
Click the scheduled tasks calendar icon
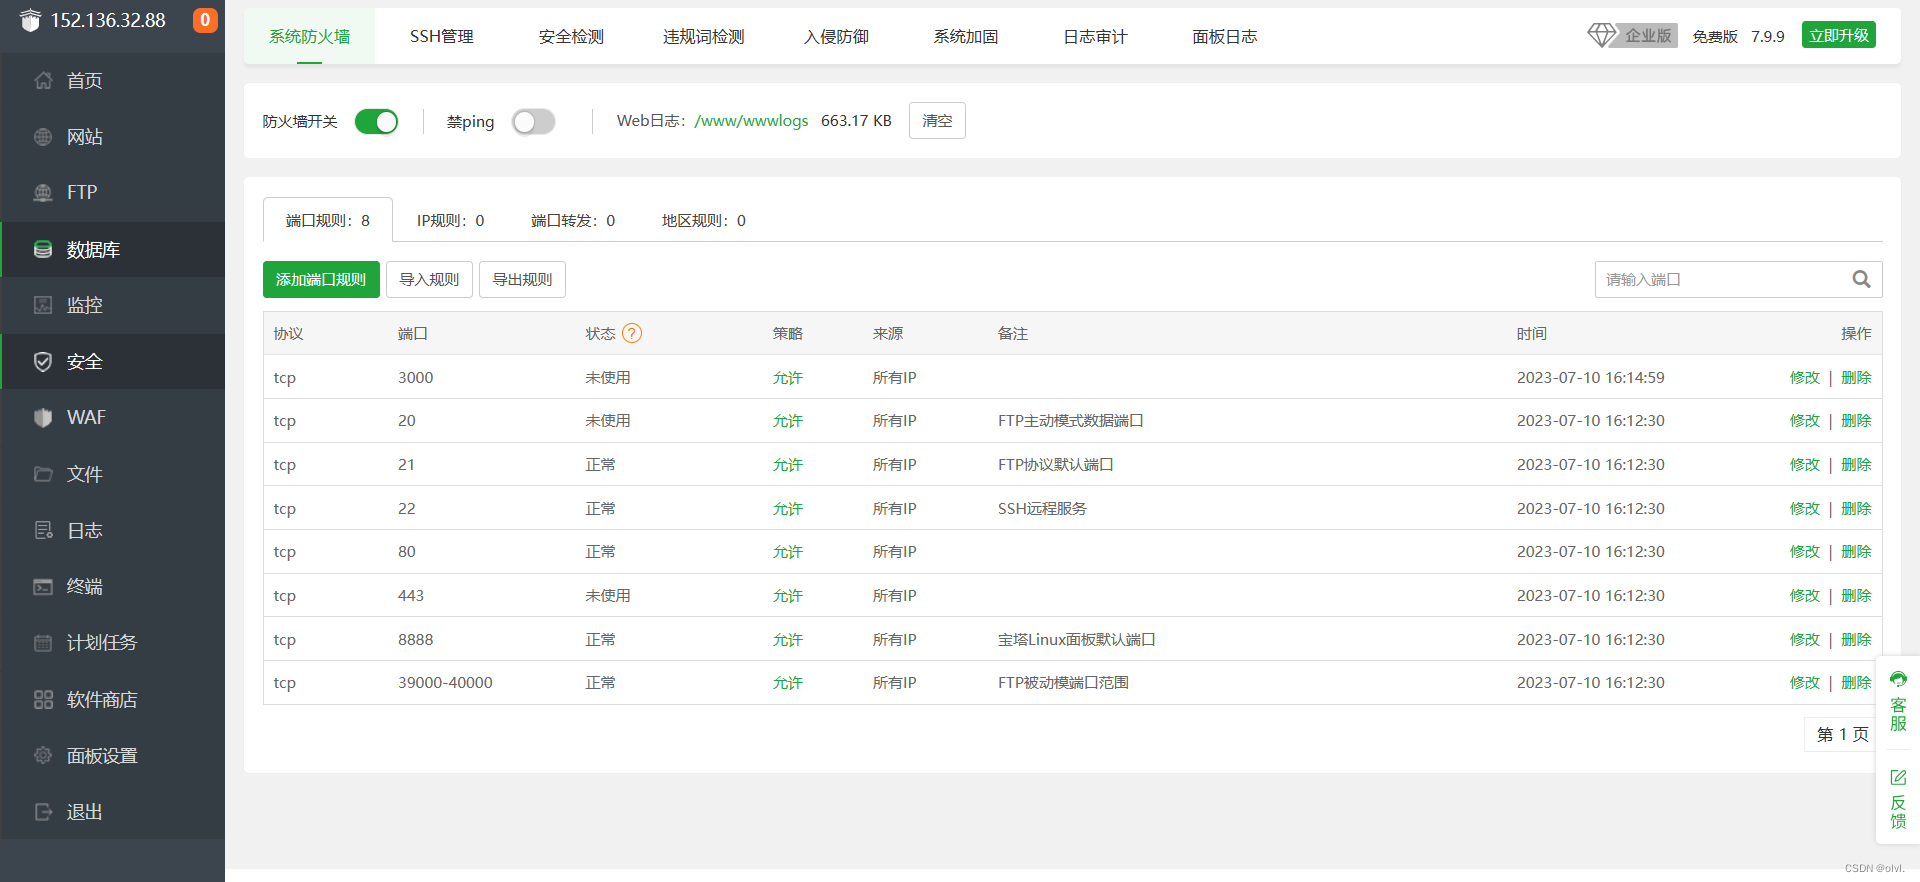43,643
